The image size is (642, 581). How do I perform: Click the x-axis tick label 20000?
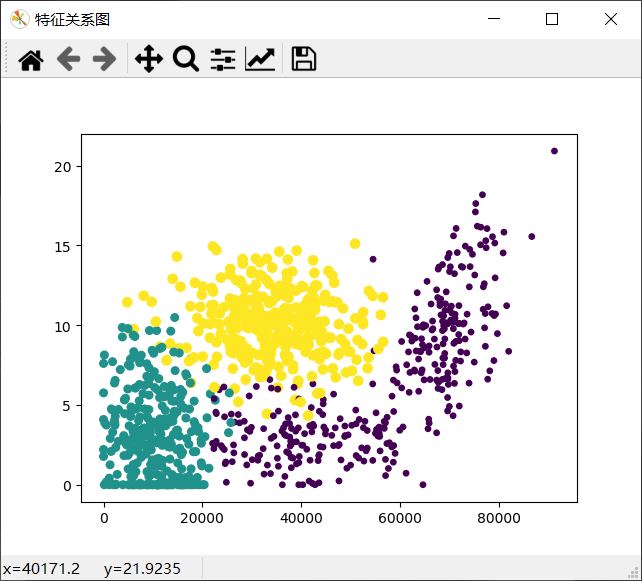(202, 518)
